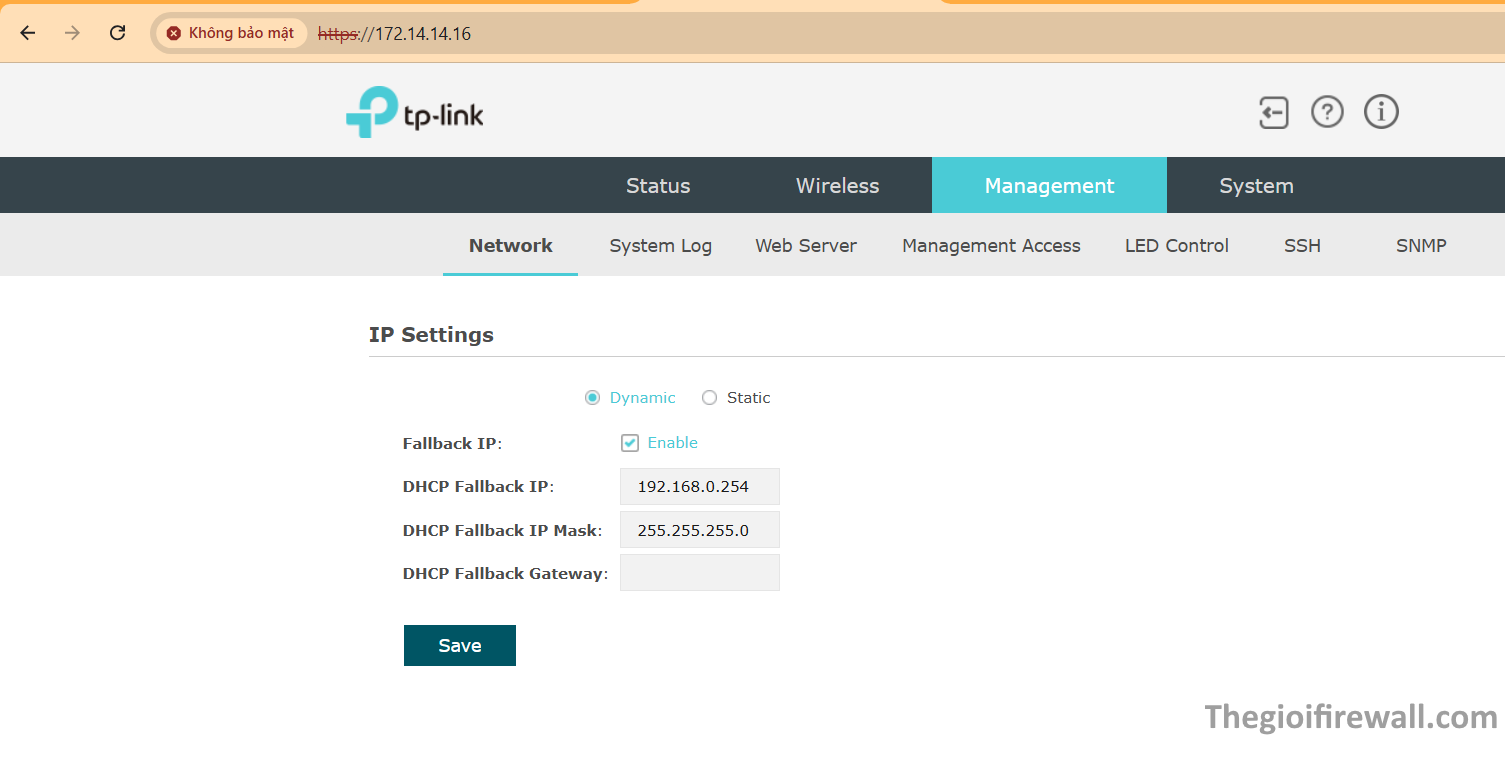Select the Static IP radio button
This screenshot has height=773, width=1505.
click(x=710, y=398)
